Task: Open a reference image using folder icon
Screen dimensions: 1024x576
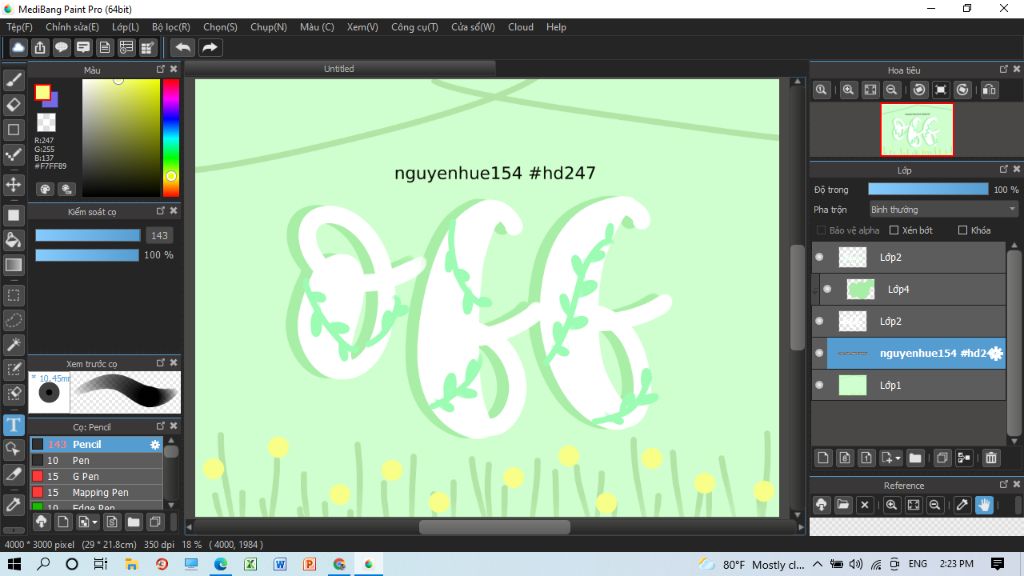Action: pyautogui.click(x=843, y=505)
